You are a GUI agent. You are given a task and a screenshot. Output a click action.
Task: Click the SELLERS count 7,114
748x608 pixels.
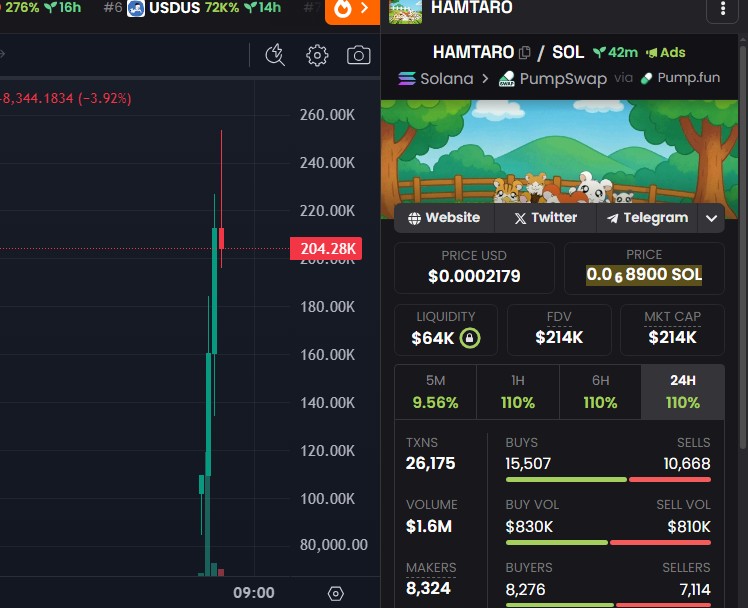pos(695,589)
